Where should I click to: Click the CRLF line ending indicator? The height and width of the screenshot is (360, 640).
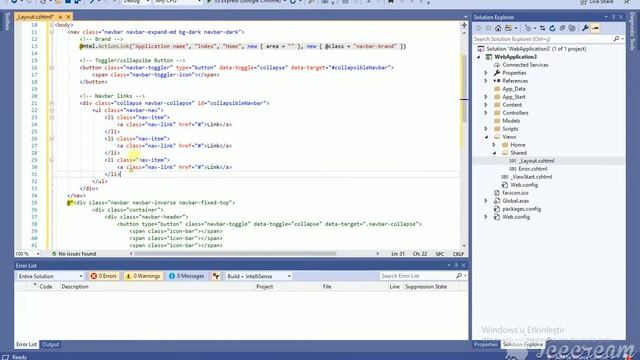458,254
